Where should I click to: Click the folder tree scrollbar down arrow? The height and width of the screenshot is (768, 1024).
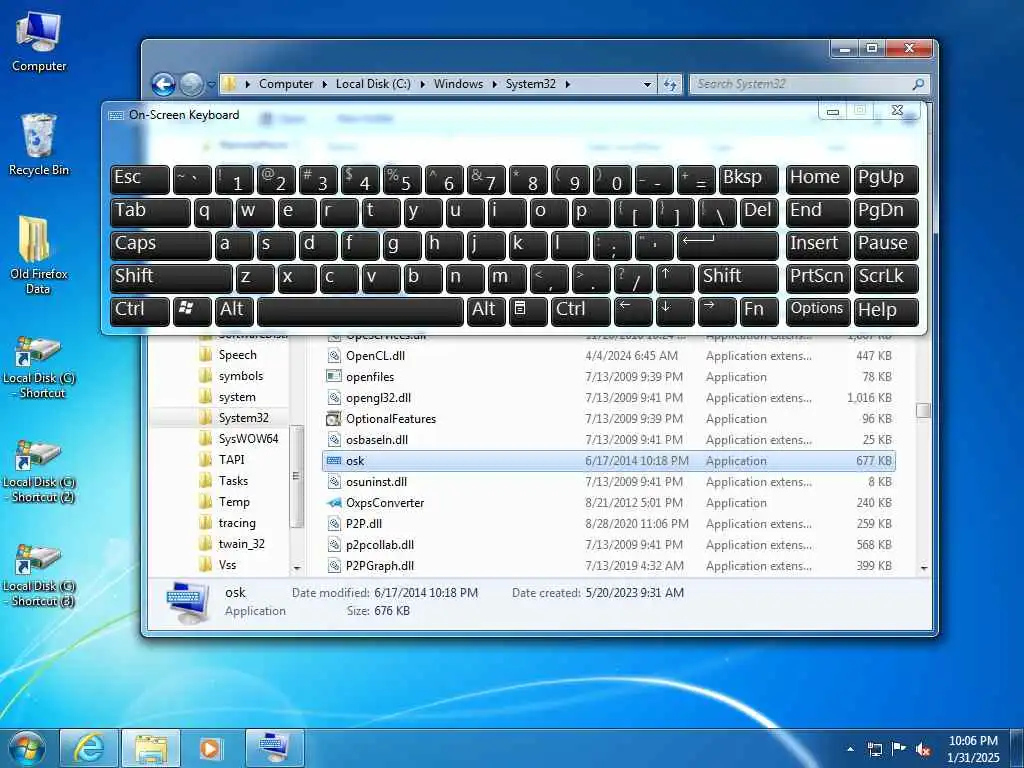point(296,568)
